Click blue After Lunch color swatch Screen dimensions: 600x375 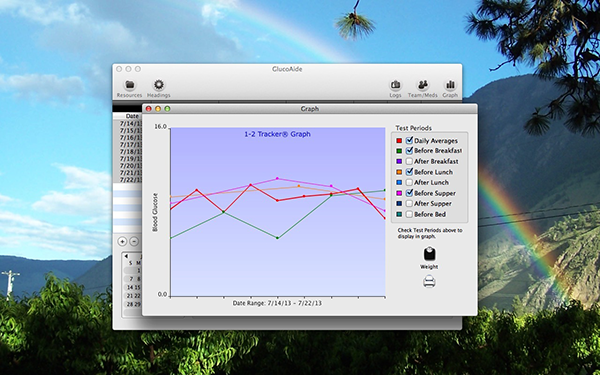coord(399,183)
